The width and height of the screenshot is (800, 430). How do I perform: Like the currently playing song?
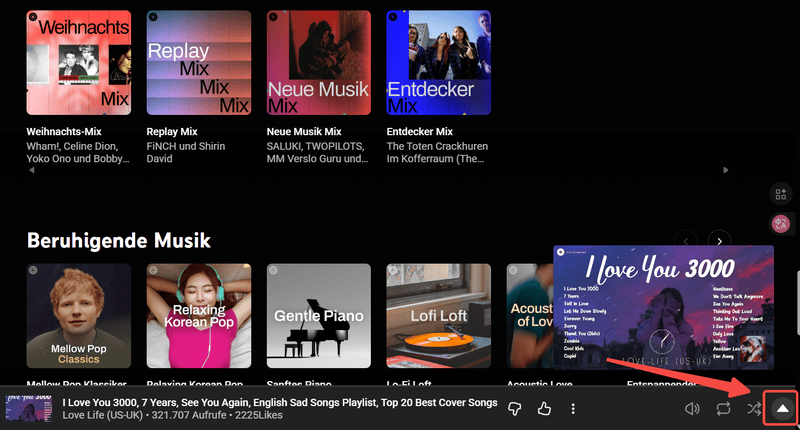544,408
